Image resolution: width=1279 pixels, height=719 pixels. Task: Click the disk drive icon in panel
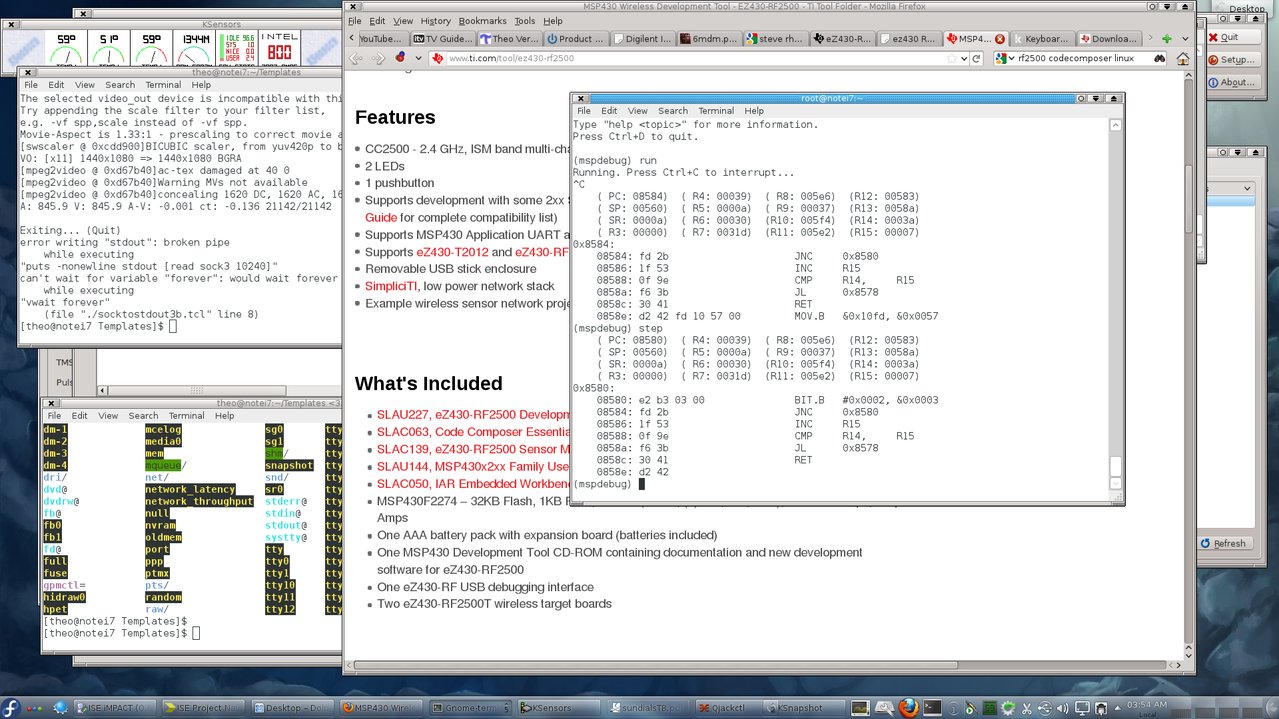point(883,707)
